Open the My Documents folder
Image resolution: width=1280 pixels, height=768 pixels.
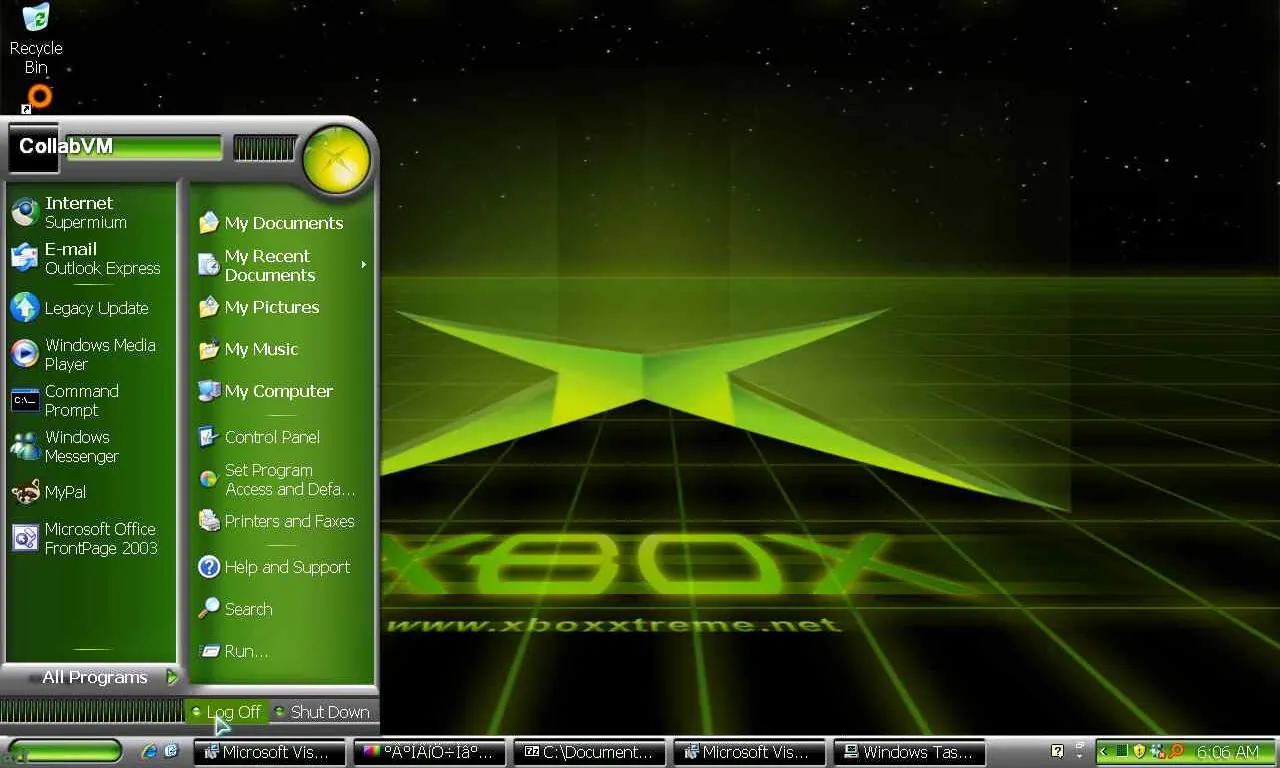tap(282, 223)
